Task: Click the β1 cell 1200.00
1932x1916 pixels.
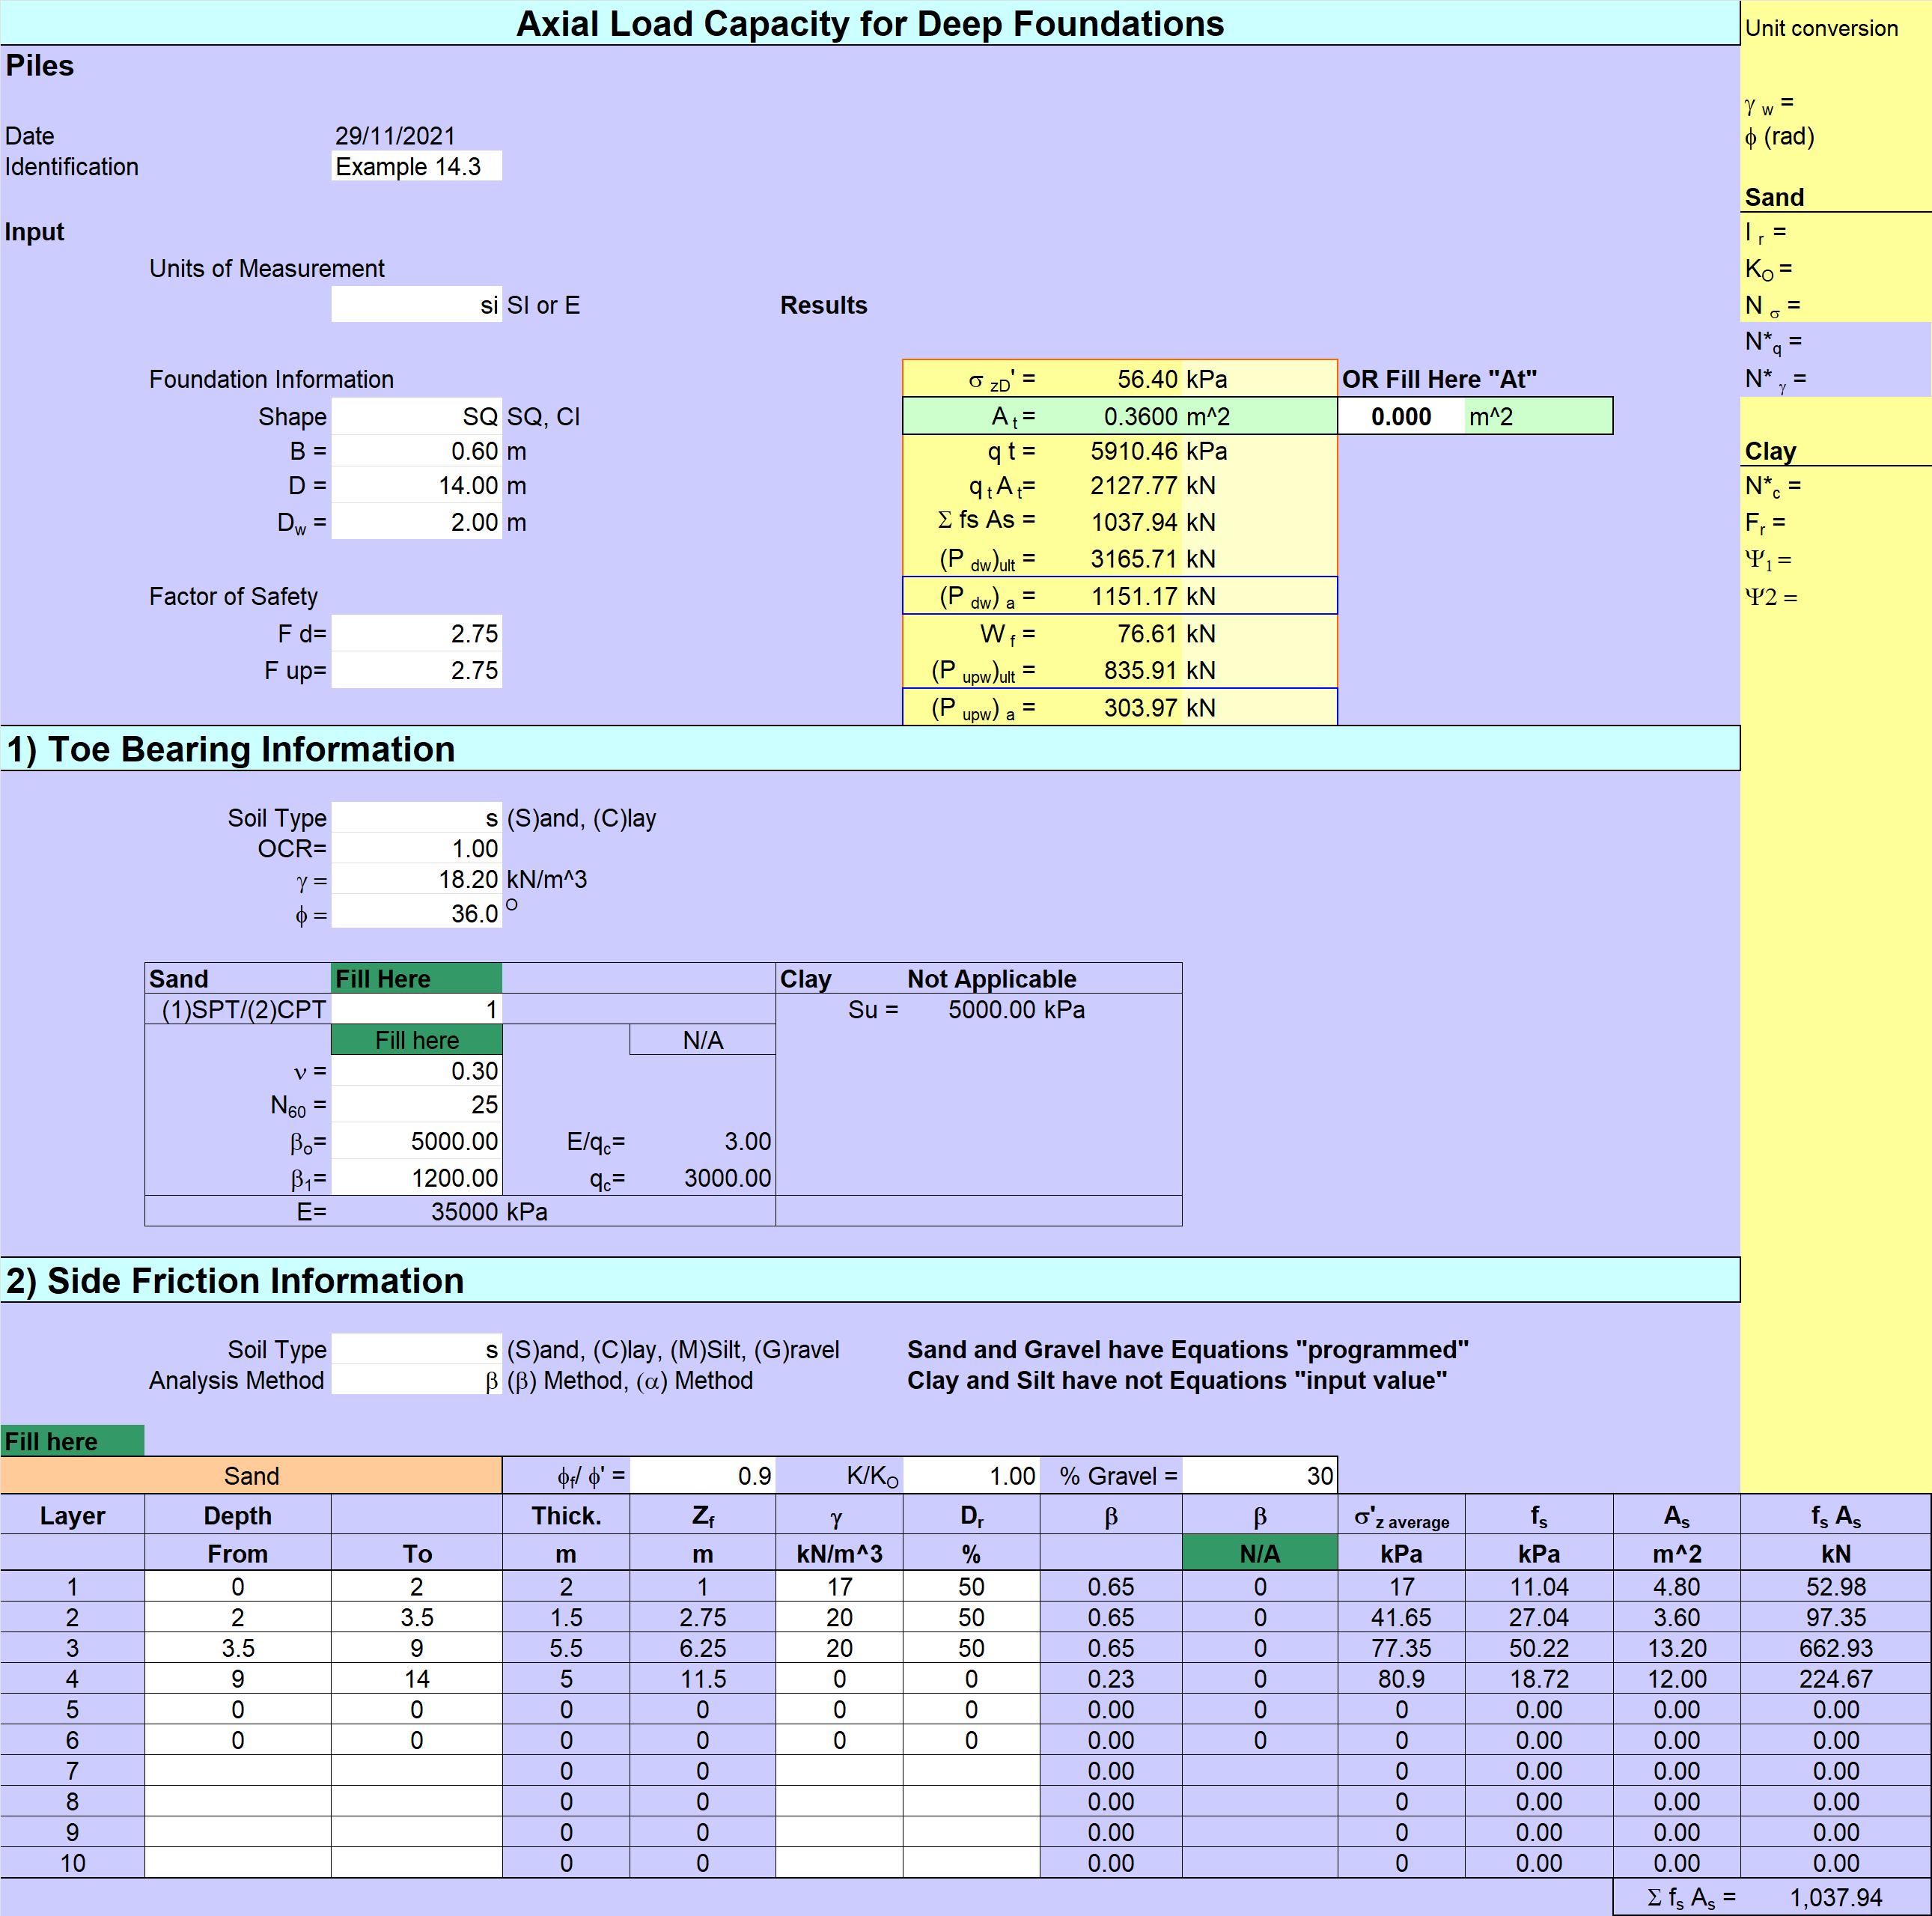Action: coord(416,1178)
